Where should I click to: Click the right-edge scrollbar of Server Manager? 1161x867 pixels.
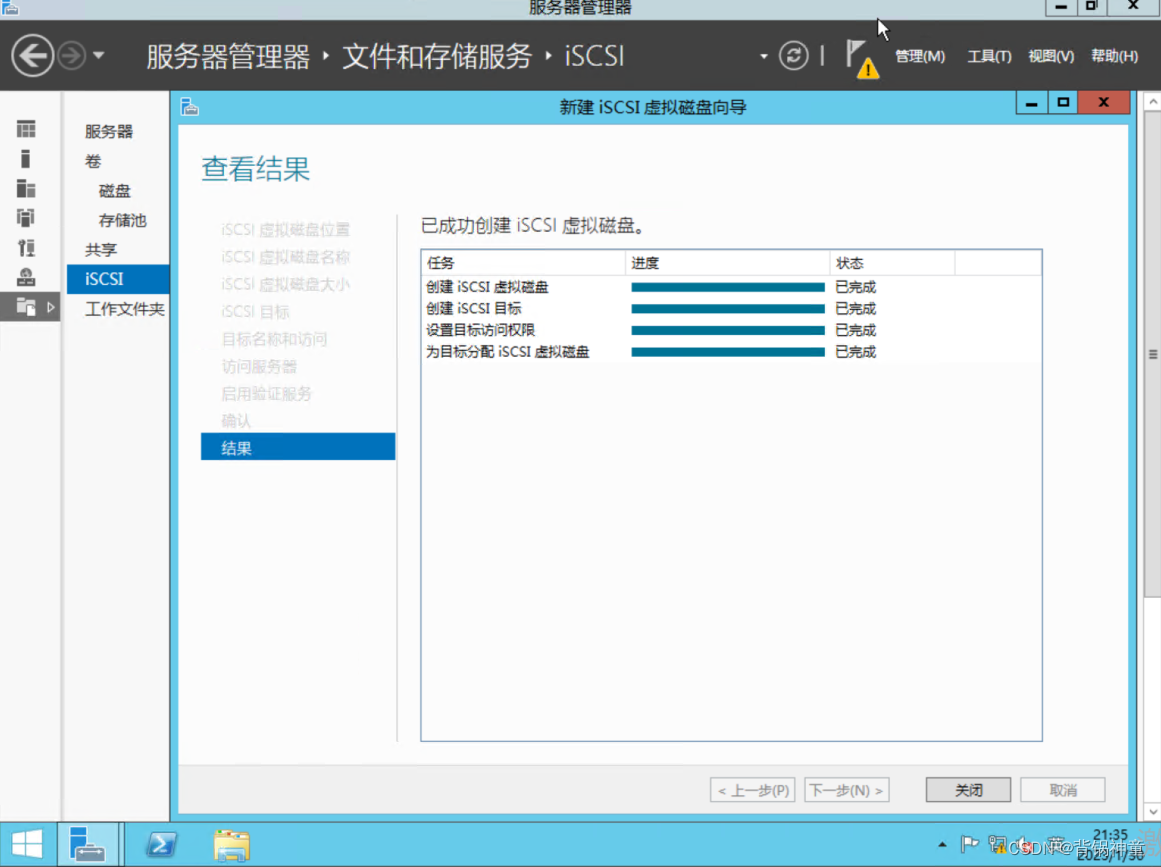tap(1152, 353)
